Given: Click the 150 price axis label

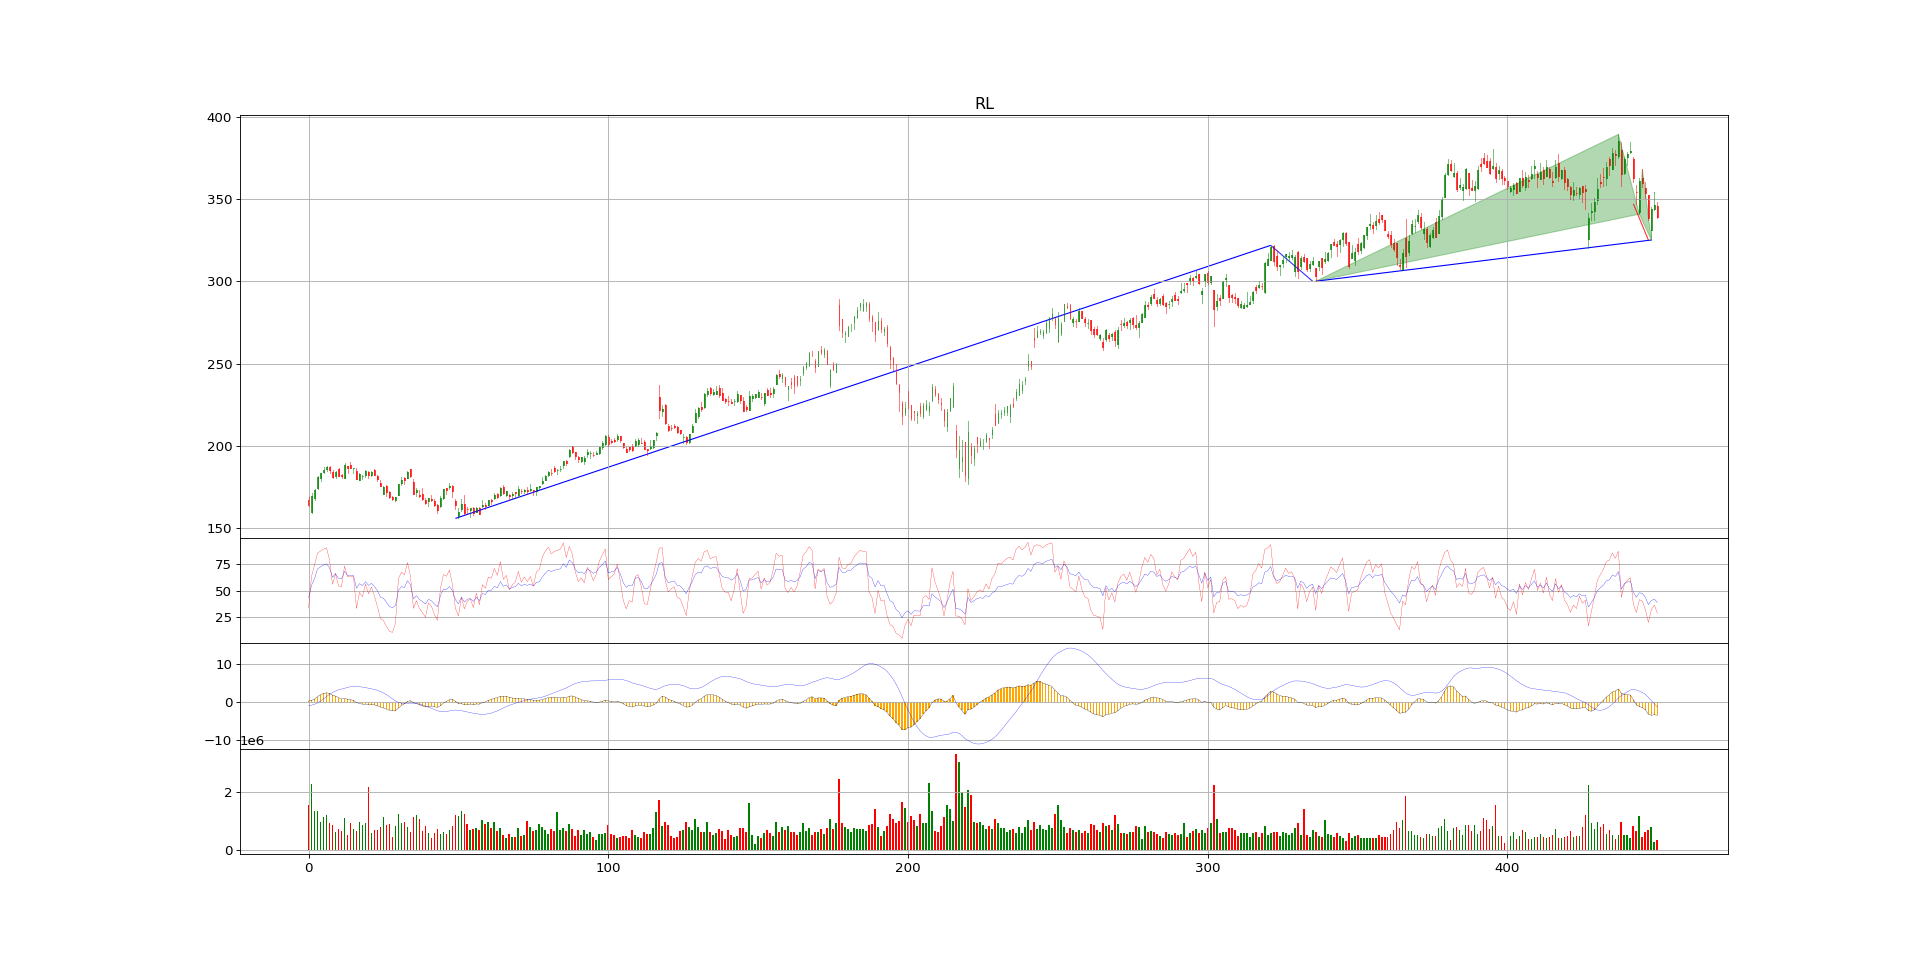Looking at the screenshot, I should (219, 529).
